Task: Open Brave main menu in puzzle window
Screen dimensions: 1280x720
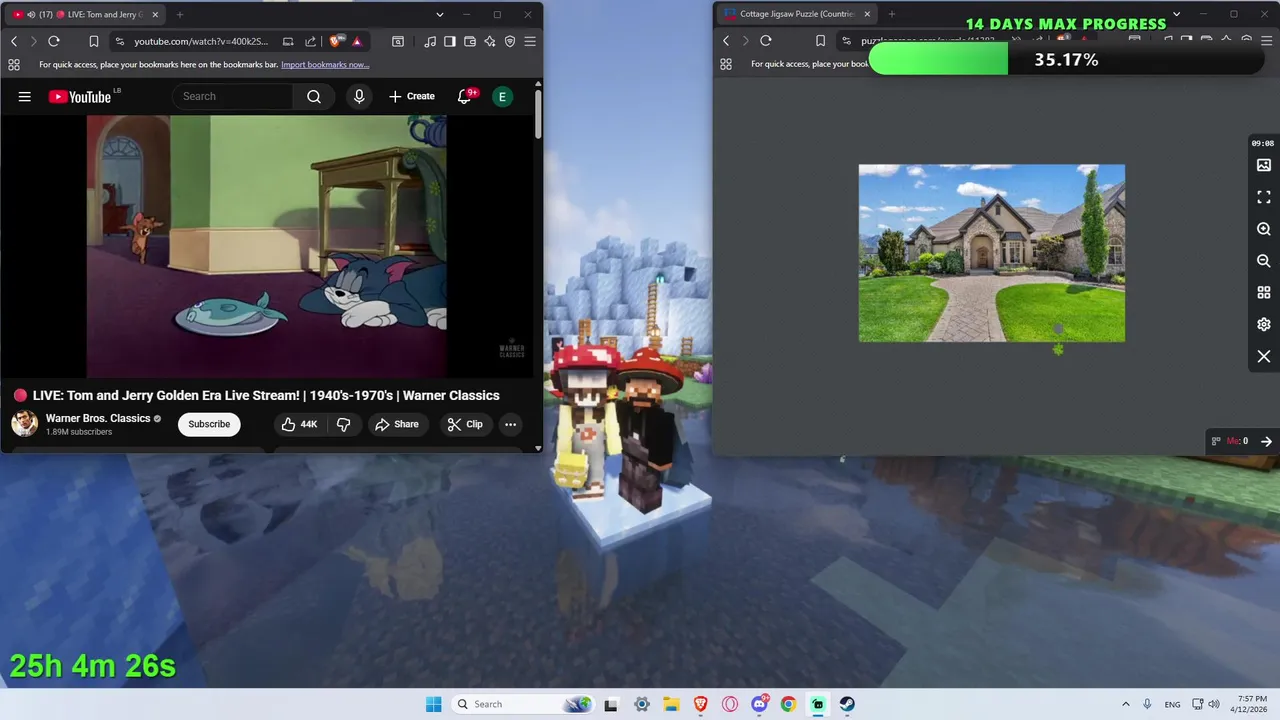Action: pos(1266,41)
